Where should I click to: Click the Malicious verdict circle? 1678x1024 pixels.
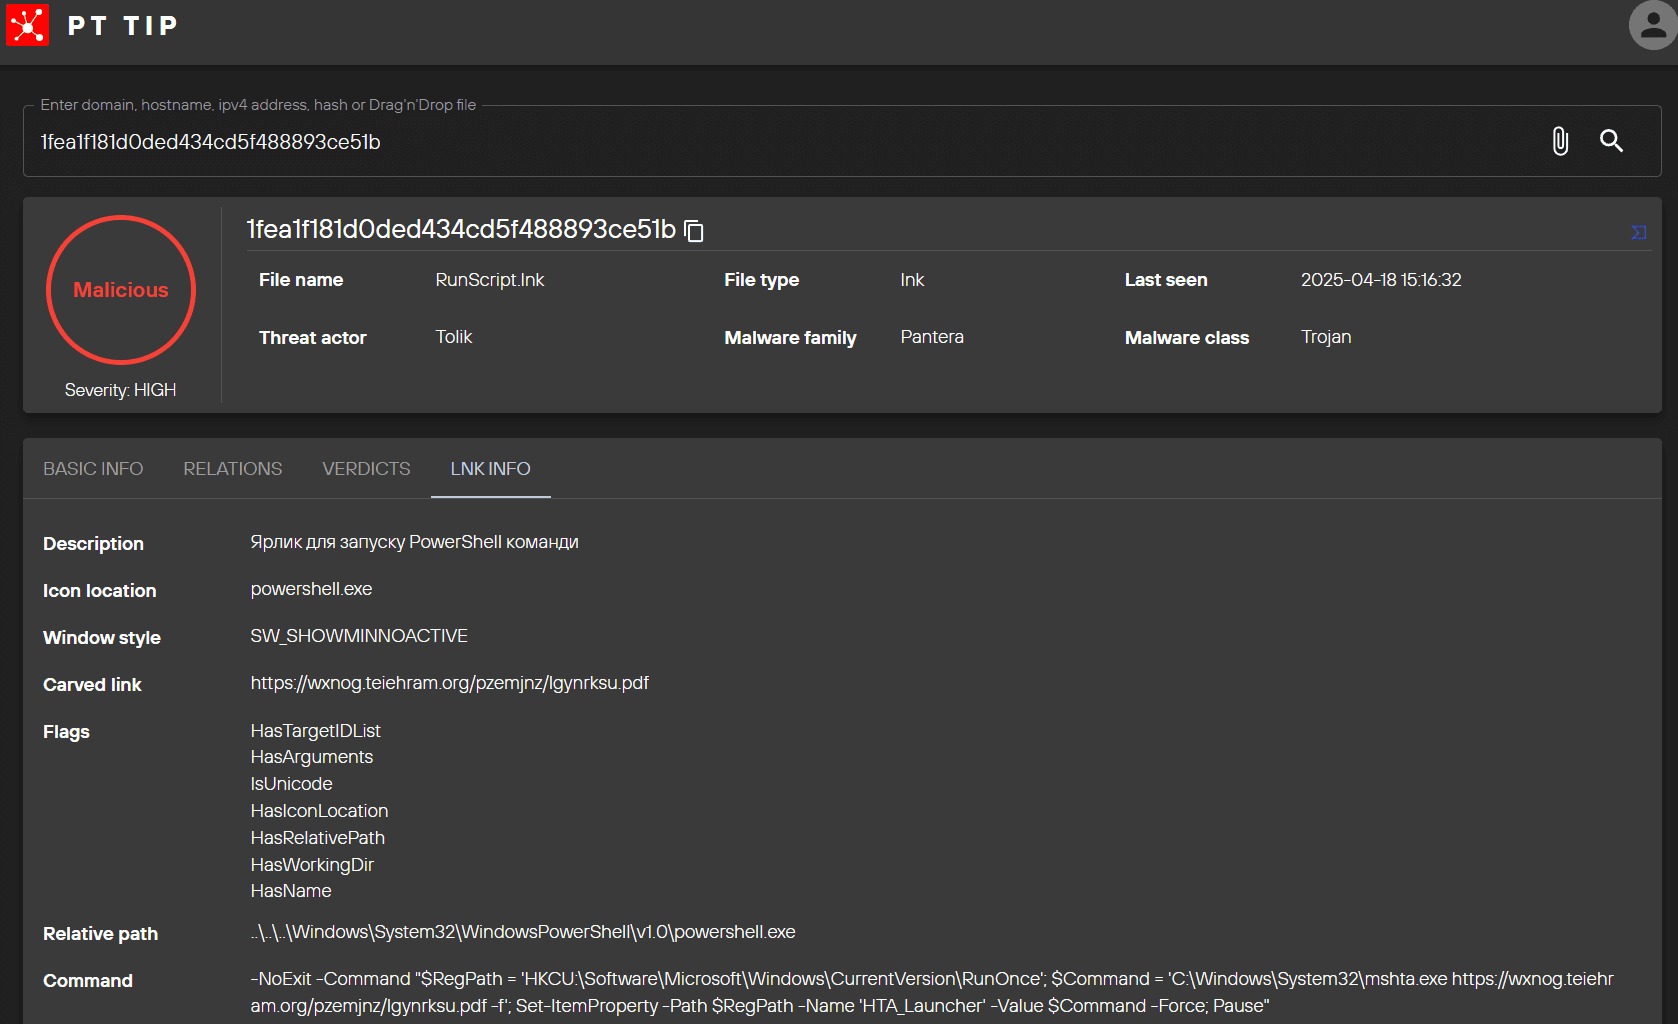(x=121, y=290)
